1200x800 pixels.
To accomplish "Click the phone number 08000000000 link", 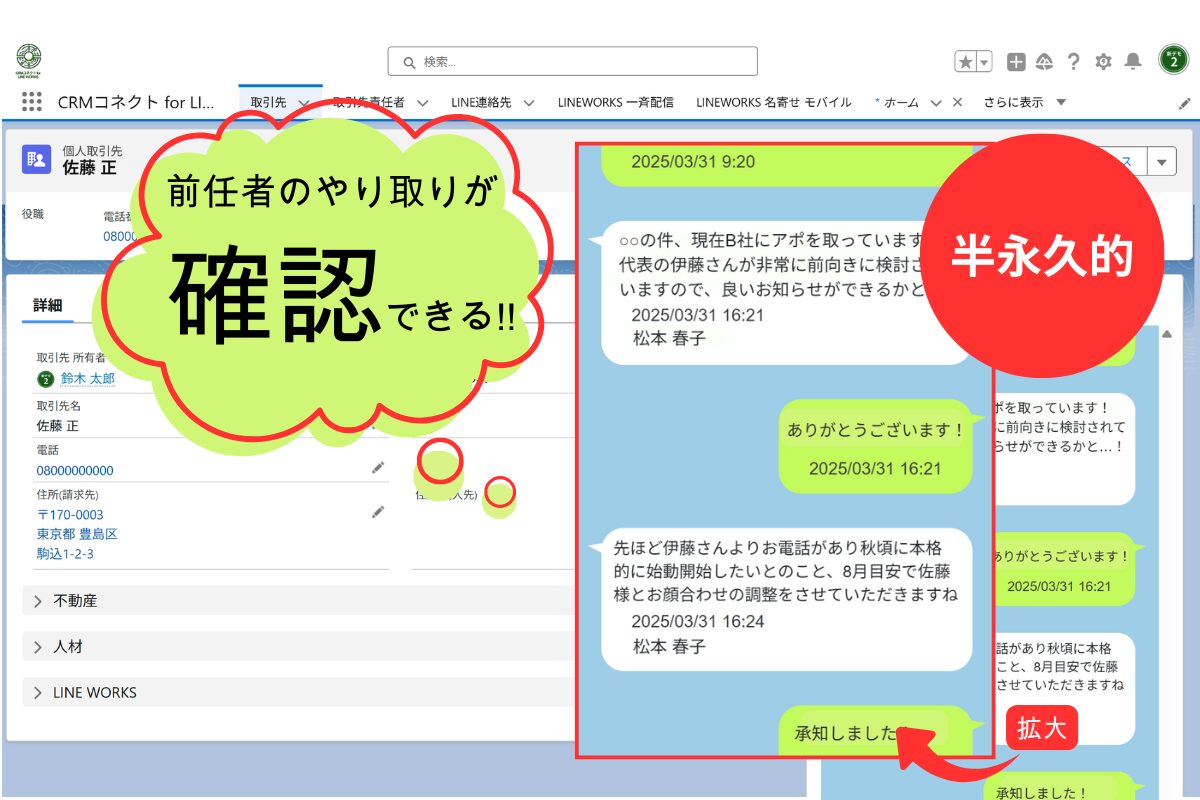I will (75, 470).
